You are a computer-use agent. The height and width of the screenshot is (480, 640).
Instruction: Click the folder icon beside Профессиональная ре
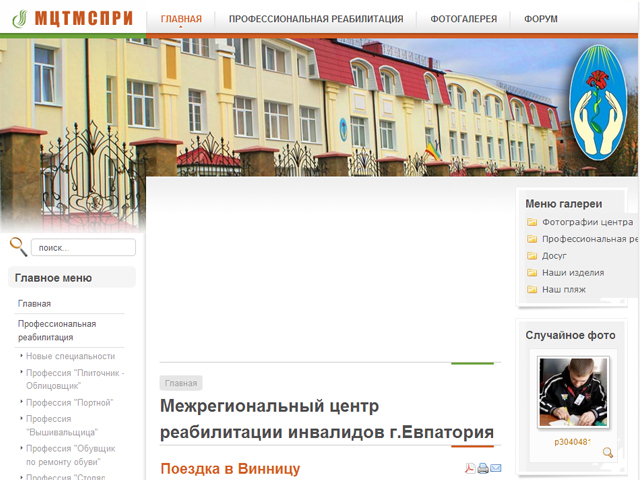tap(532, 239)
